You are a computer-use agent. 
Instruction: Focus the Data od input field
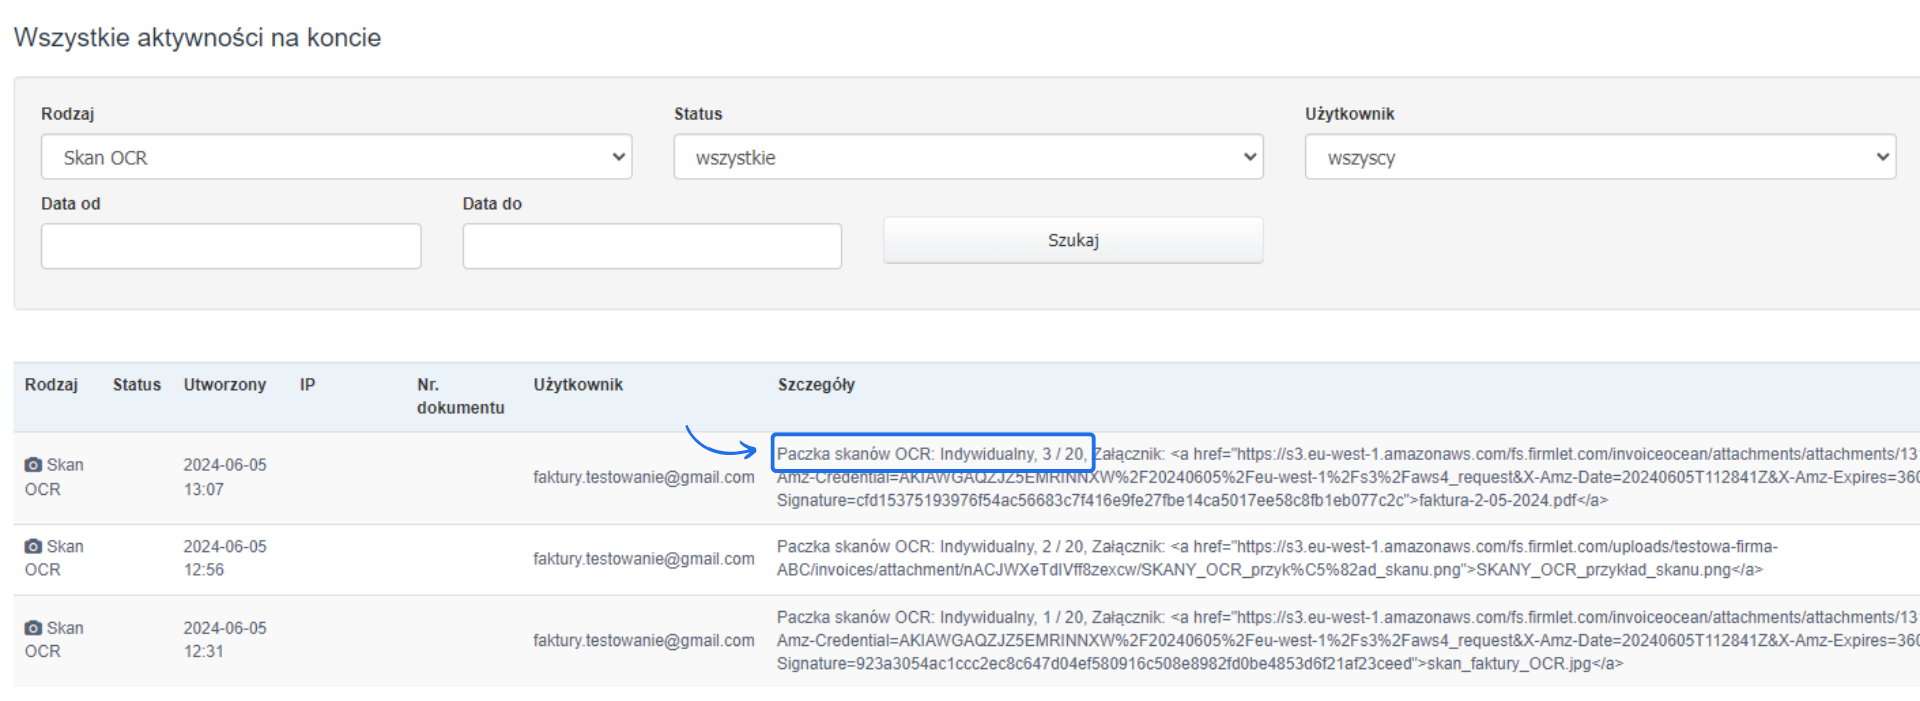coord(231,246)
